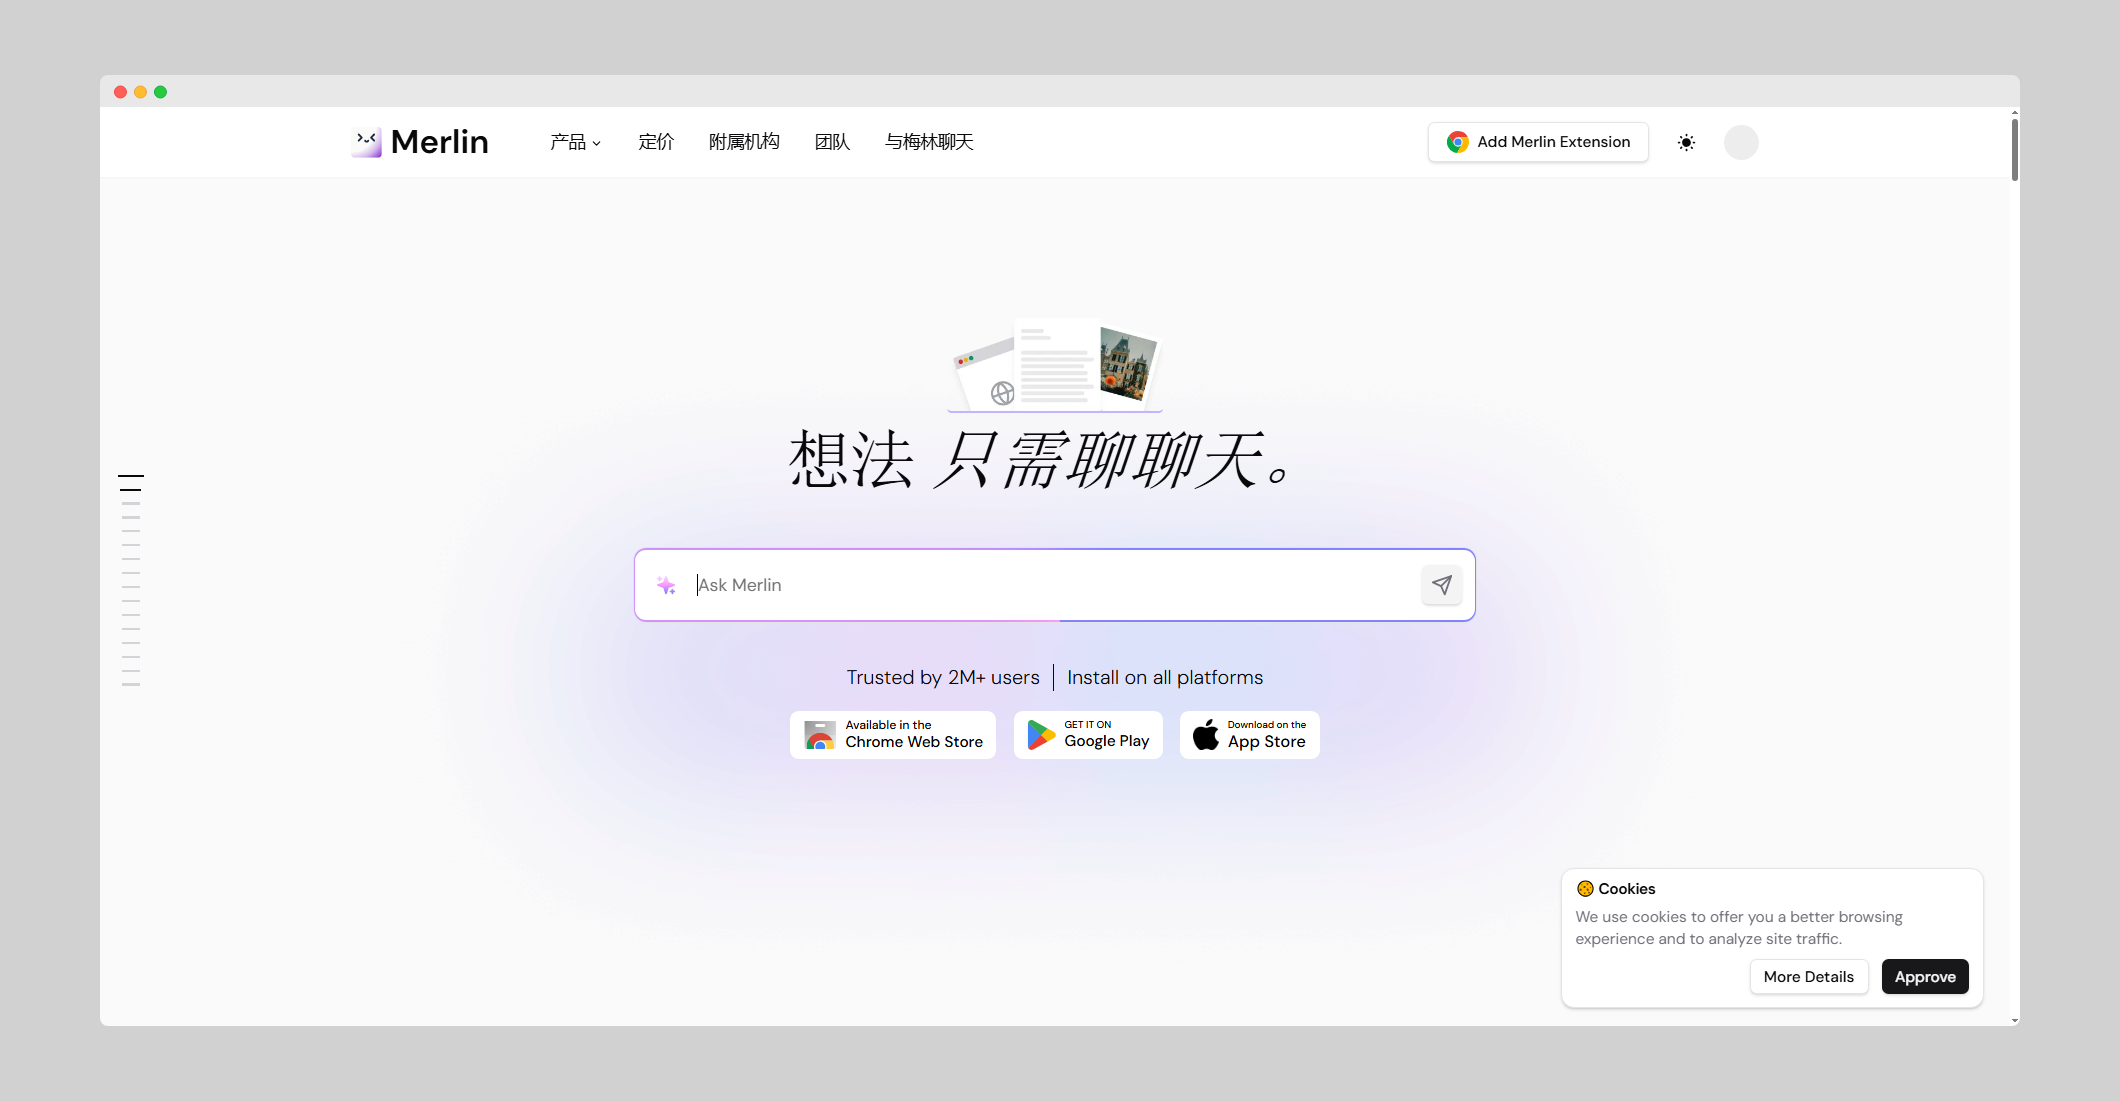Click the macOS green maximize dot
2120x1101 pixels.
click(x=160, y=92)
